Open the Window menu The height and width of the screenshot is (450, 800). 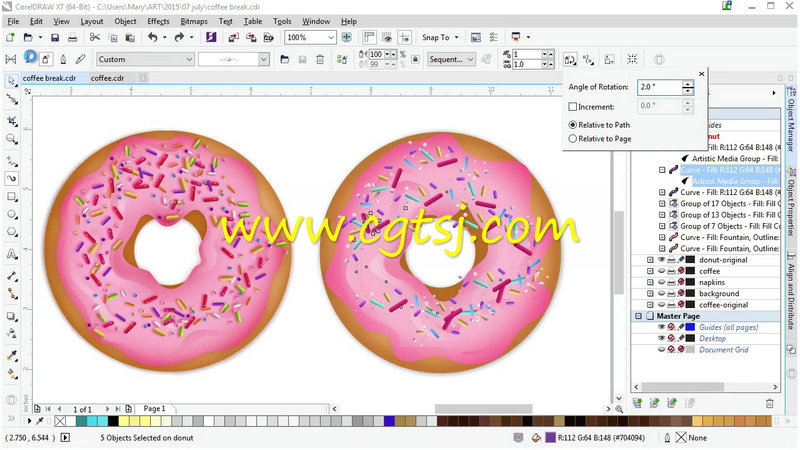click(316, 21)
